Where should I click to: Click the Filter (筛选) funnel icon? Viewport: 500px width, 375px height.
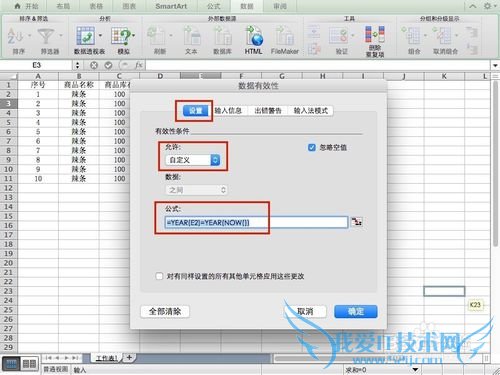point(46,36)
